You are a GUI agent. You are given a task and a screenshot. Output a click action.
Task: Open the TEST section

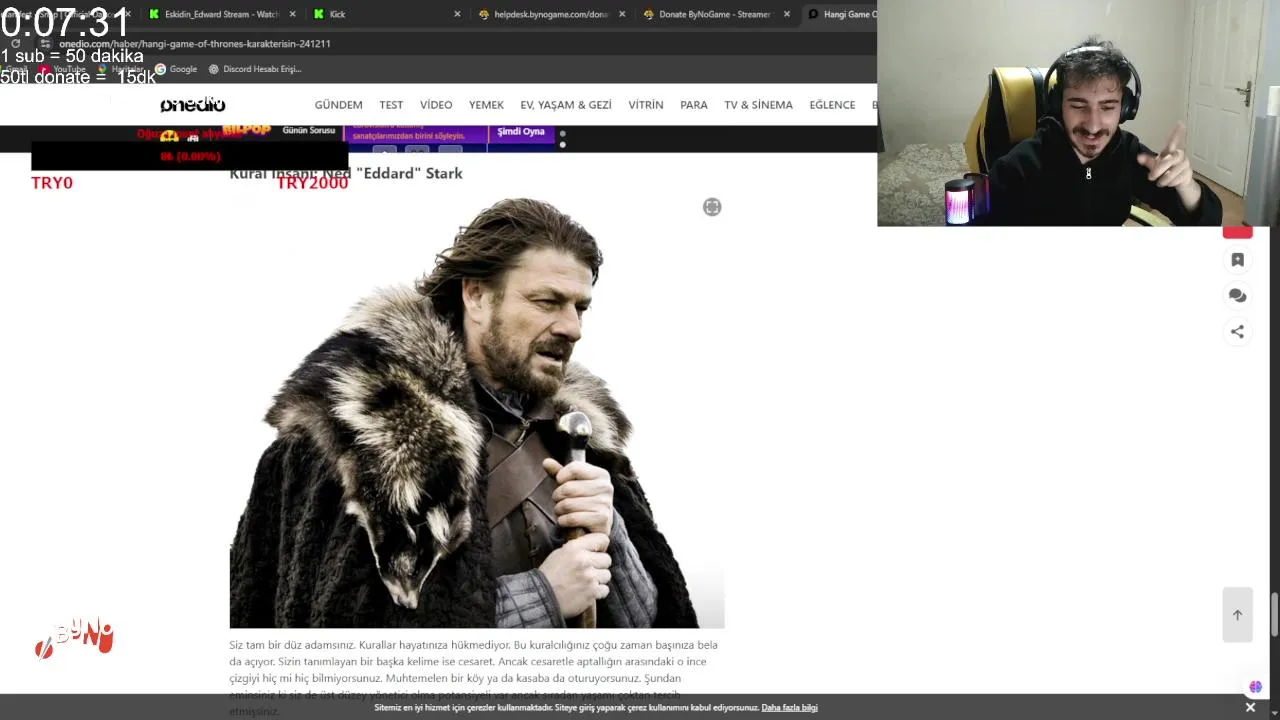(391, 105)
